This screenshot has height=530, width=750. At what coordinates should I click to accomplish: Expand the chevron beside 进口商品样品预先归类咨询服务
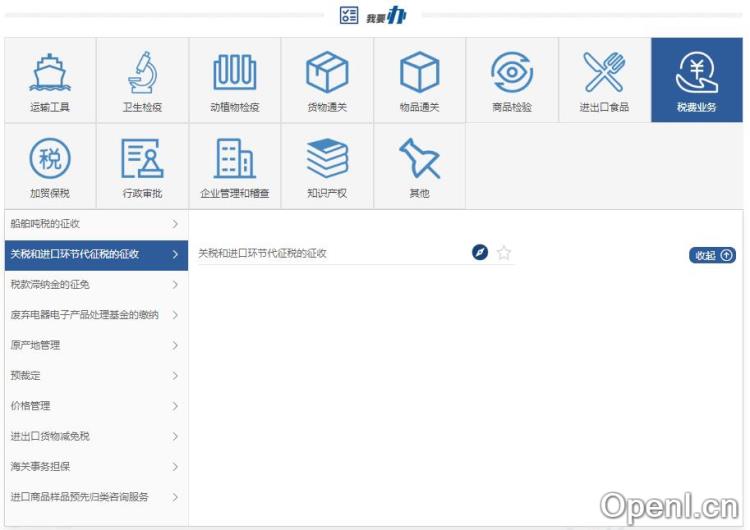(175, 497)
